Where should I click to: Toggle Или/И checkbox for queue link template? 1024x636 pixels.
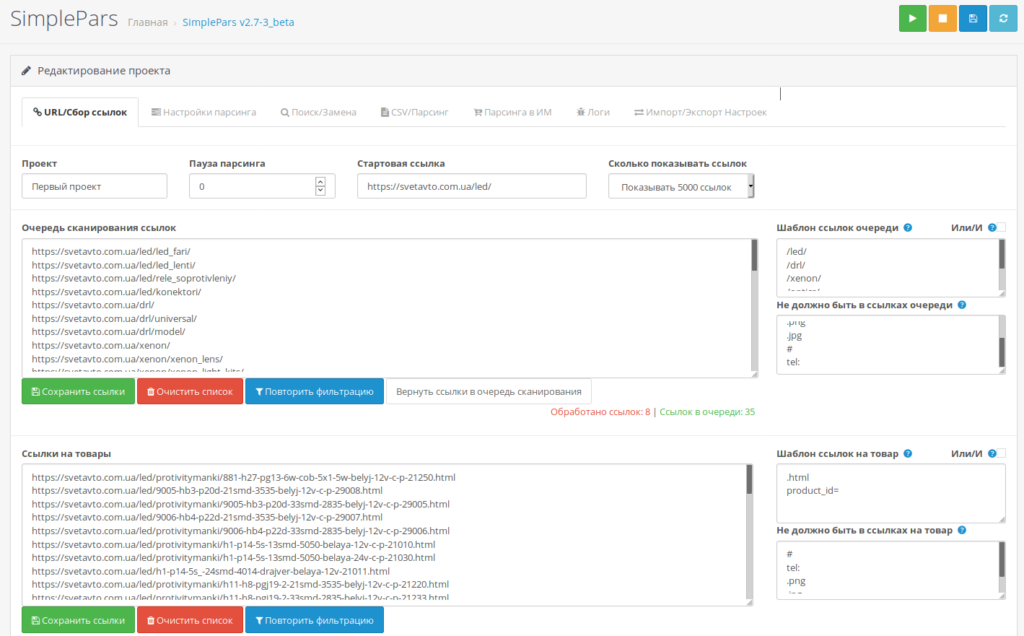(1002, 228)
